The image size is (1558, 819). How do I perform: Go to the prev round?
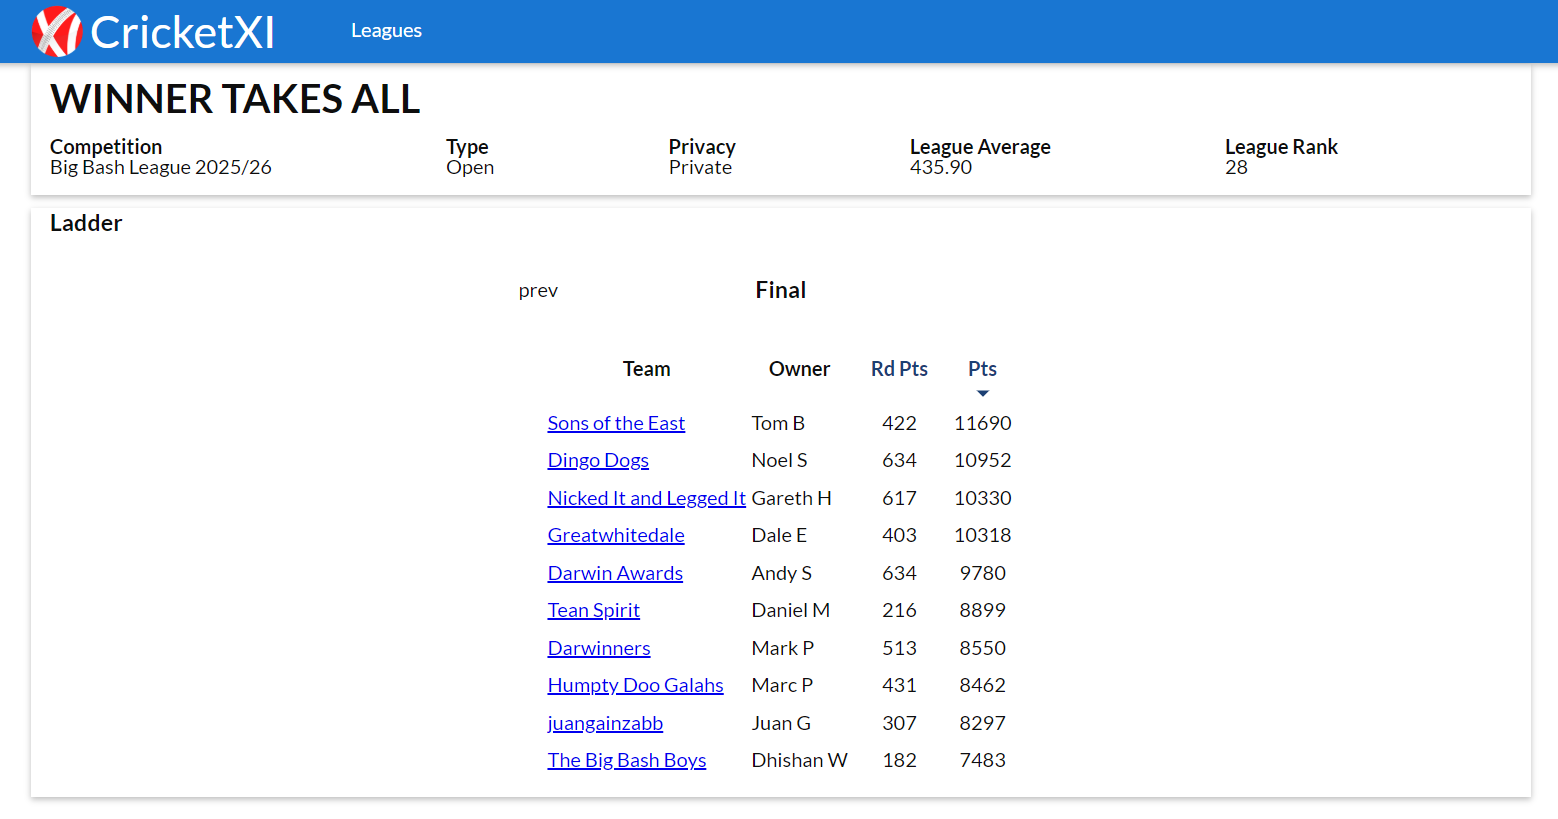tap(538, 291)
